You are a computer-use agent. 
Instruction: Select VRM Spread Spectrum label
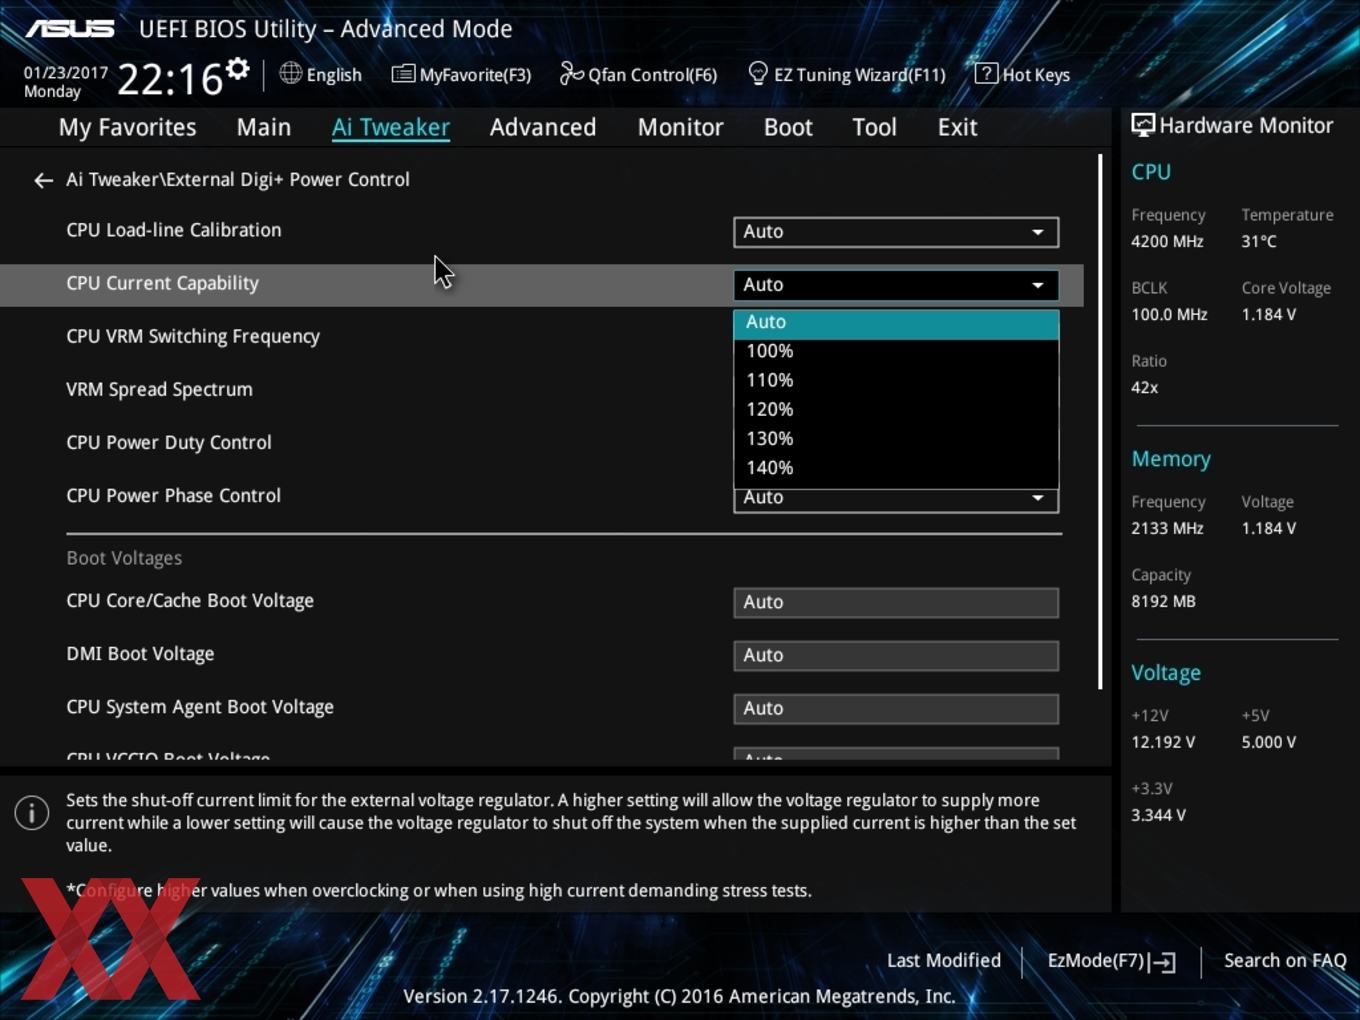click(159, 389)
